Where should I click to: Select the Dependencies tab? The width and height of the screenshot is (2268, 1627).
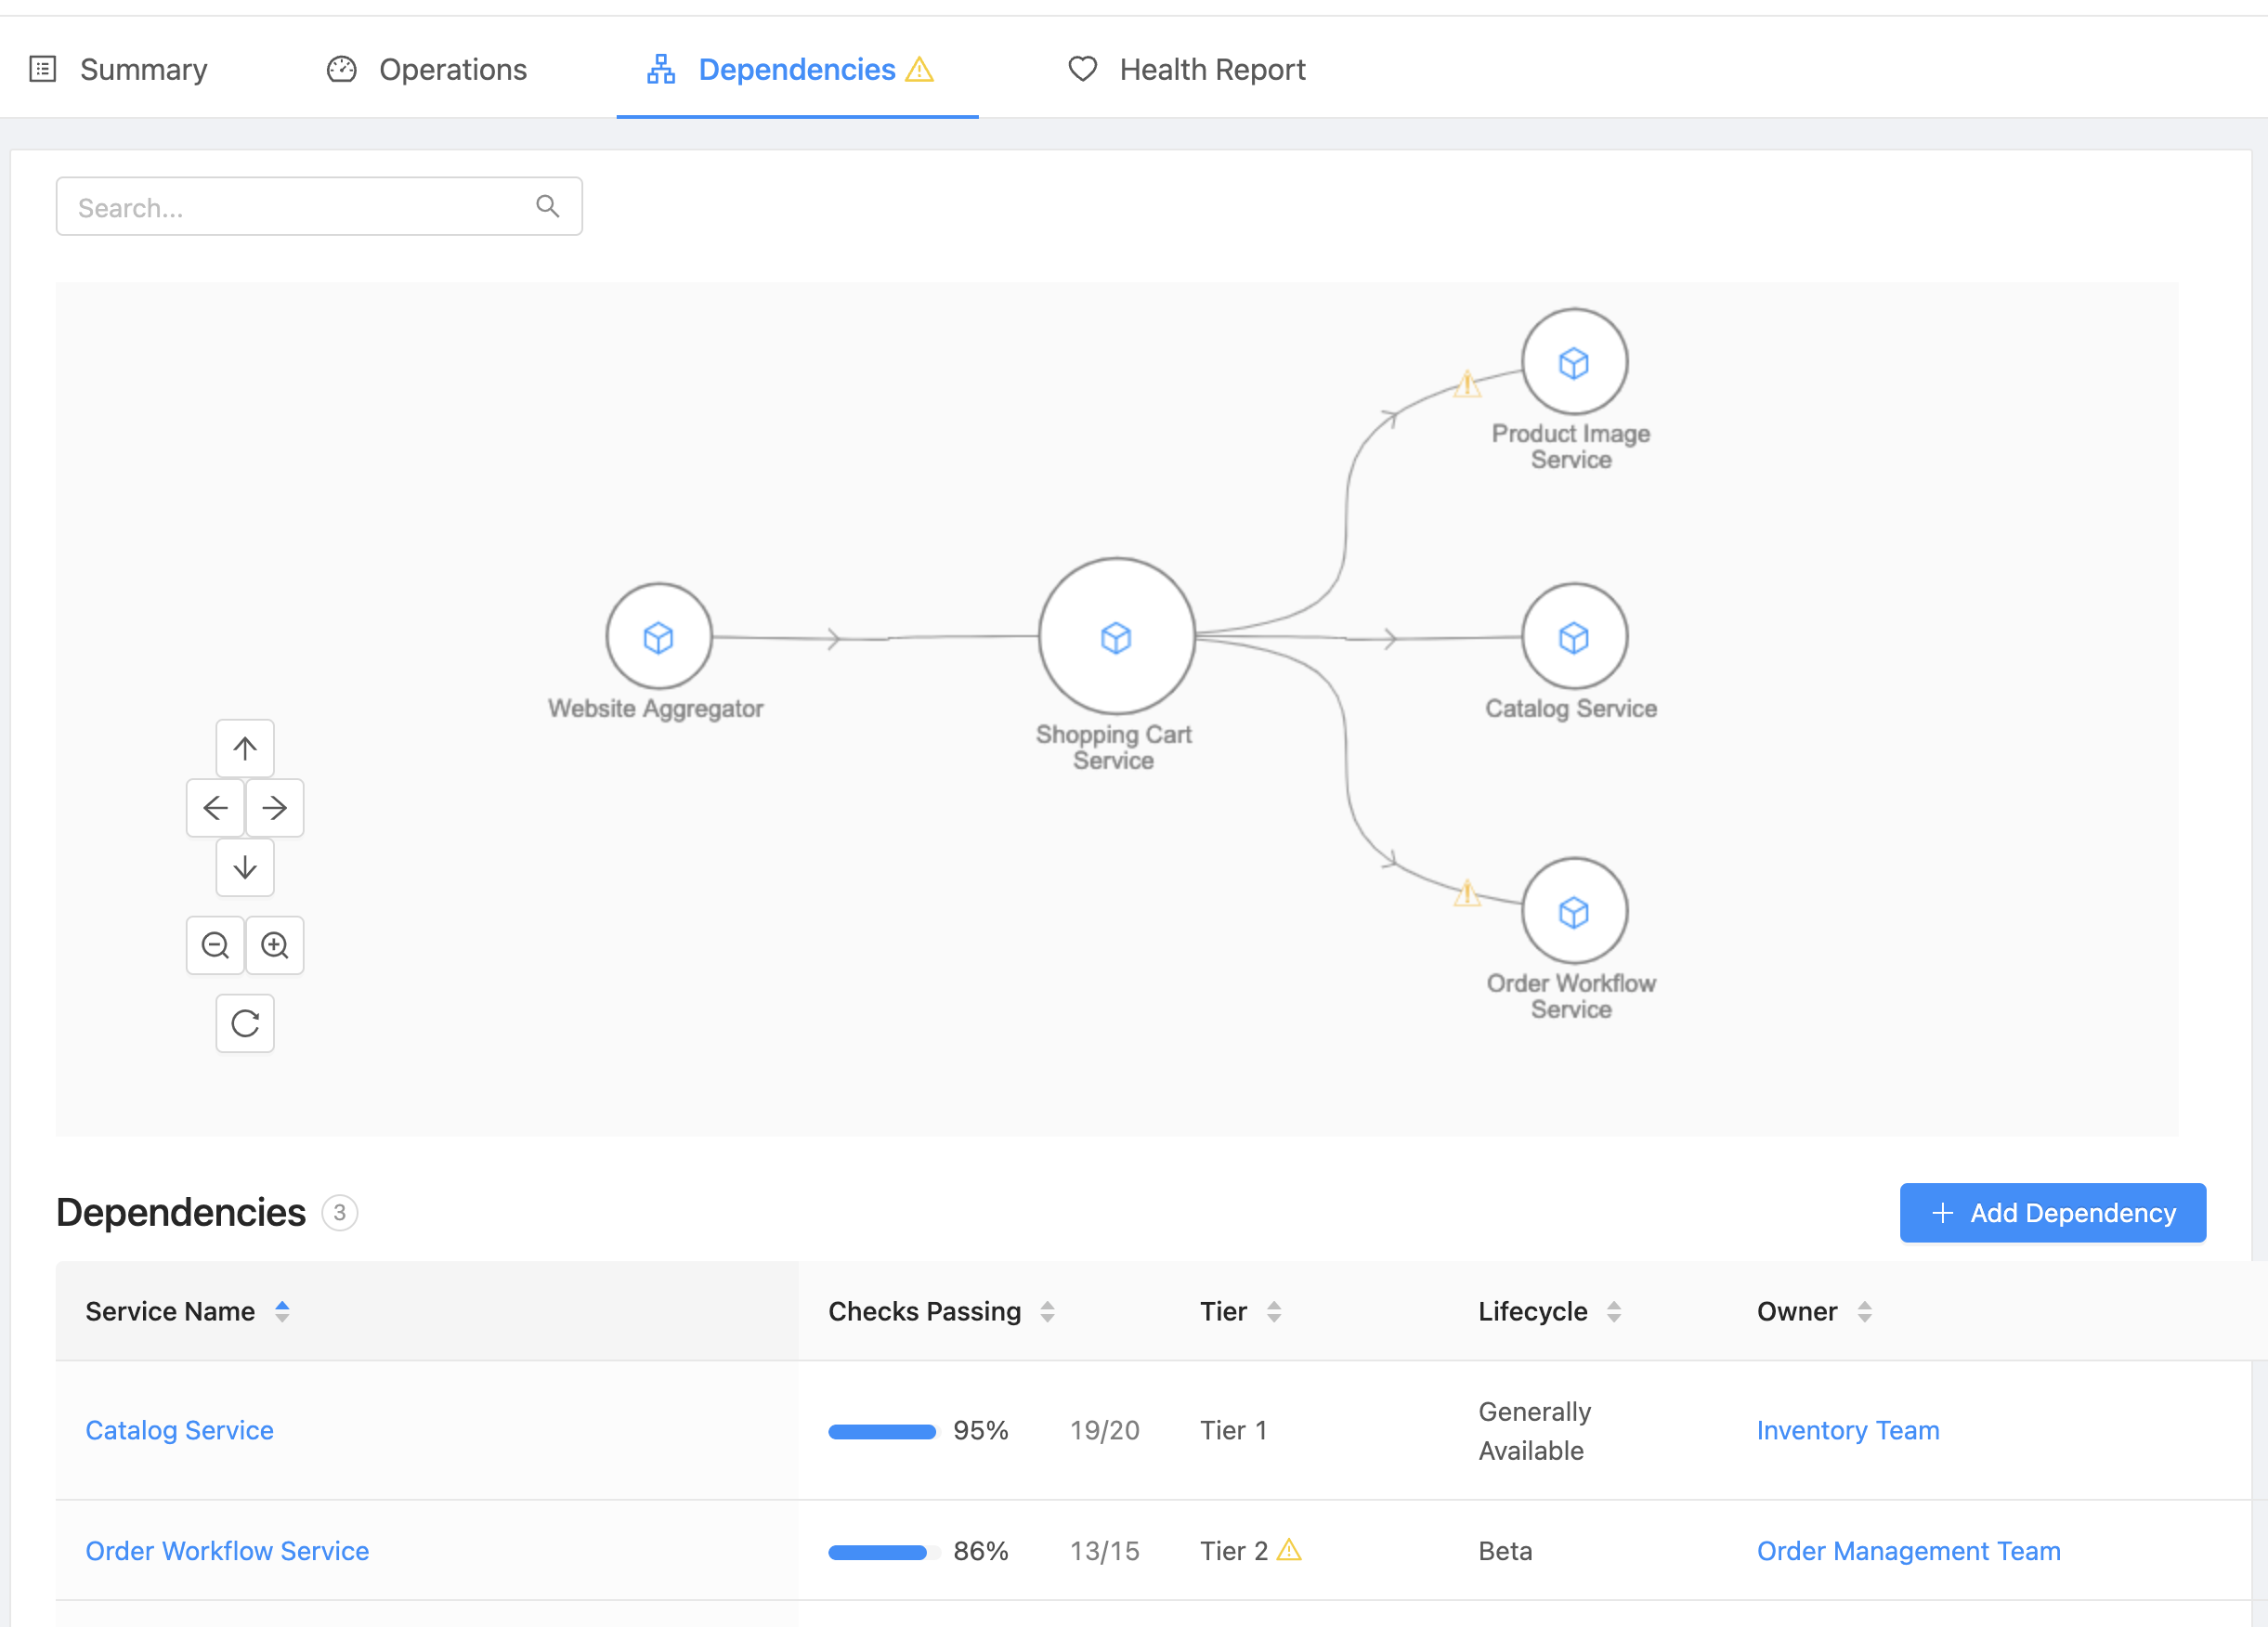pyautogui.click(x=796, y=69)
